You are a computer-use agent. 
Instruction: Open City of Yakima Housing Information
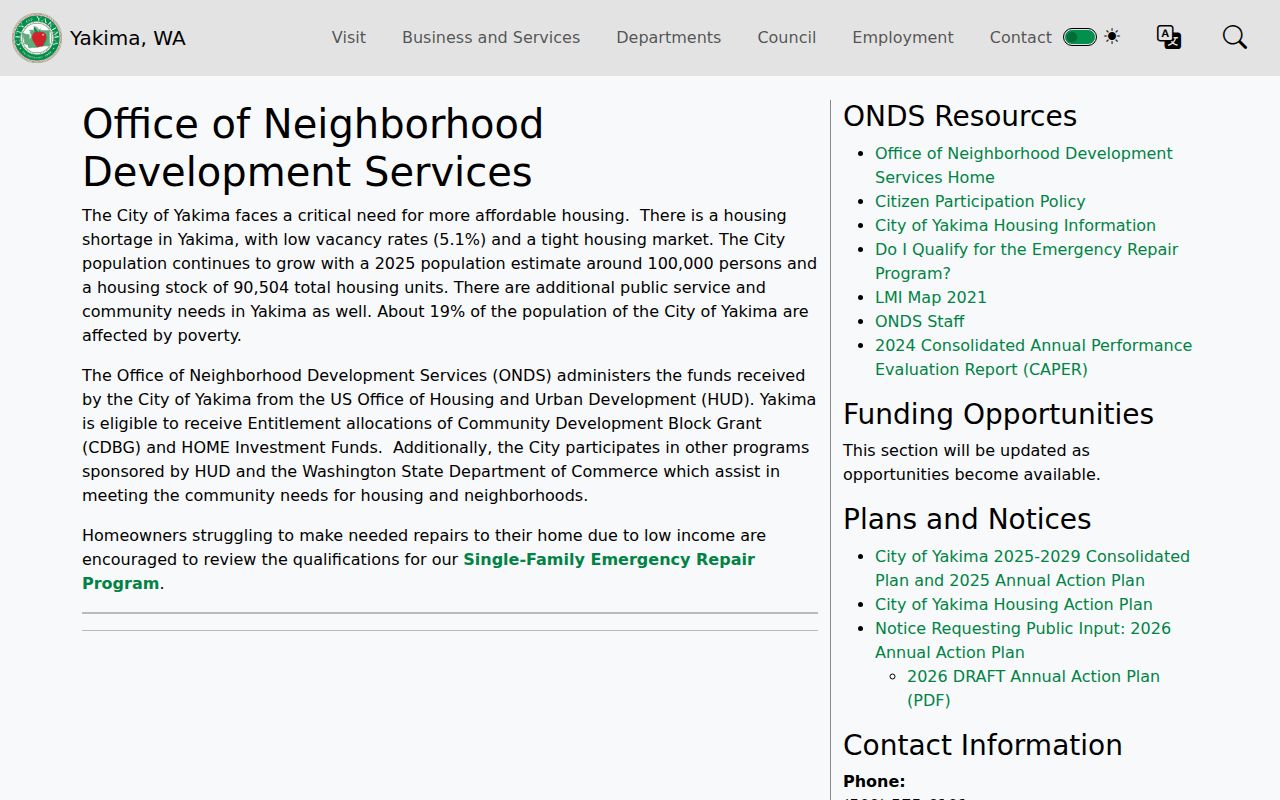[1015, 225]
